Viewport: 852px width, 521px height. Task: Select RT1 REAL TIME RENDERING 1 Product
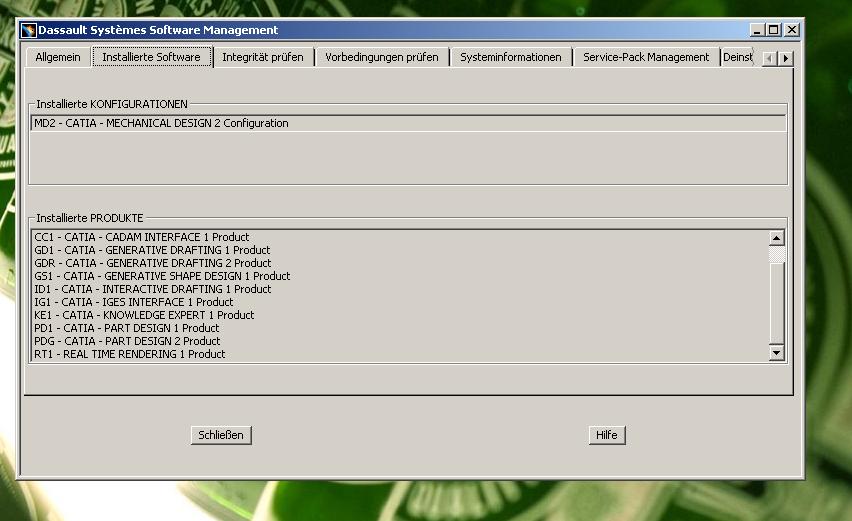point(400,354)
